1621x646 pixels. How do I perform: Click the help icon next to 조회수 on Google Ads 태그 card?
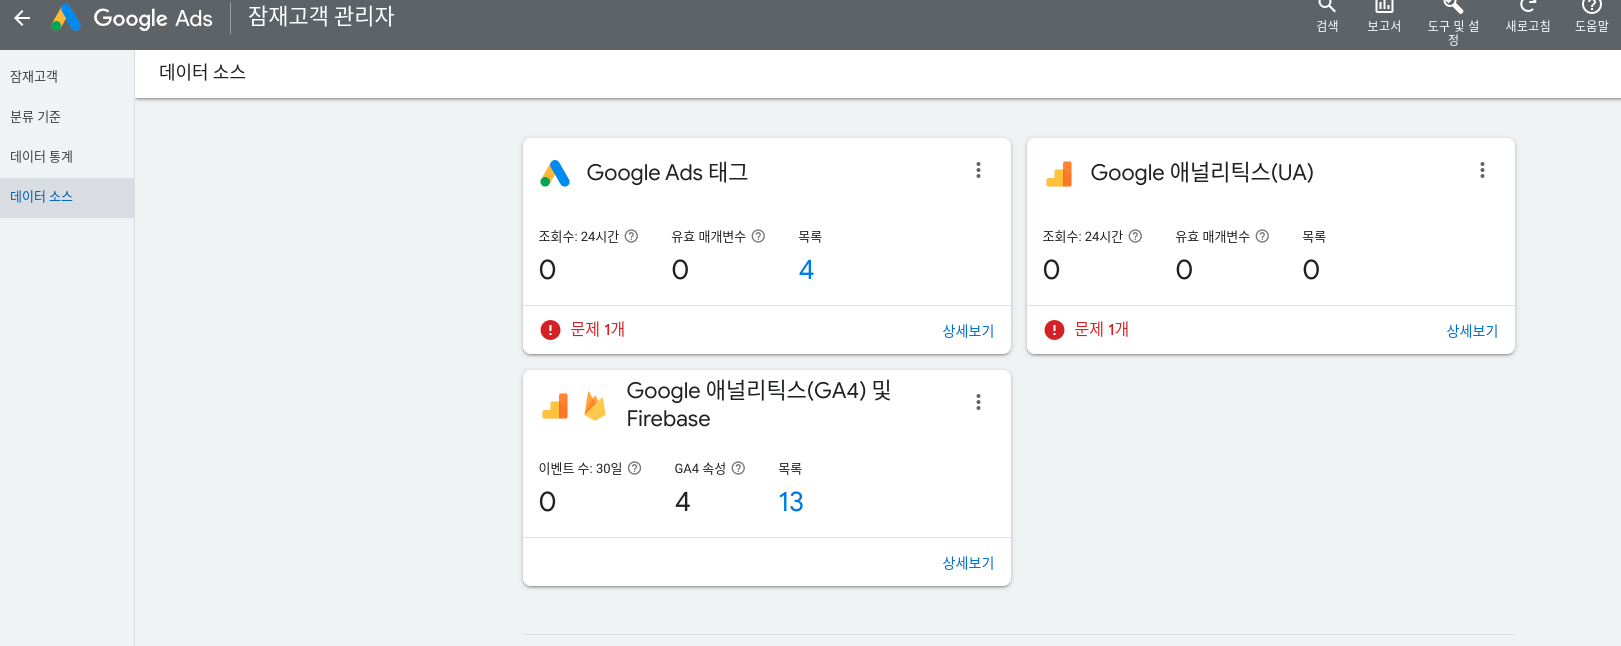tap(631, 237)
